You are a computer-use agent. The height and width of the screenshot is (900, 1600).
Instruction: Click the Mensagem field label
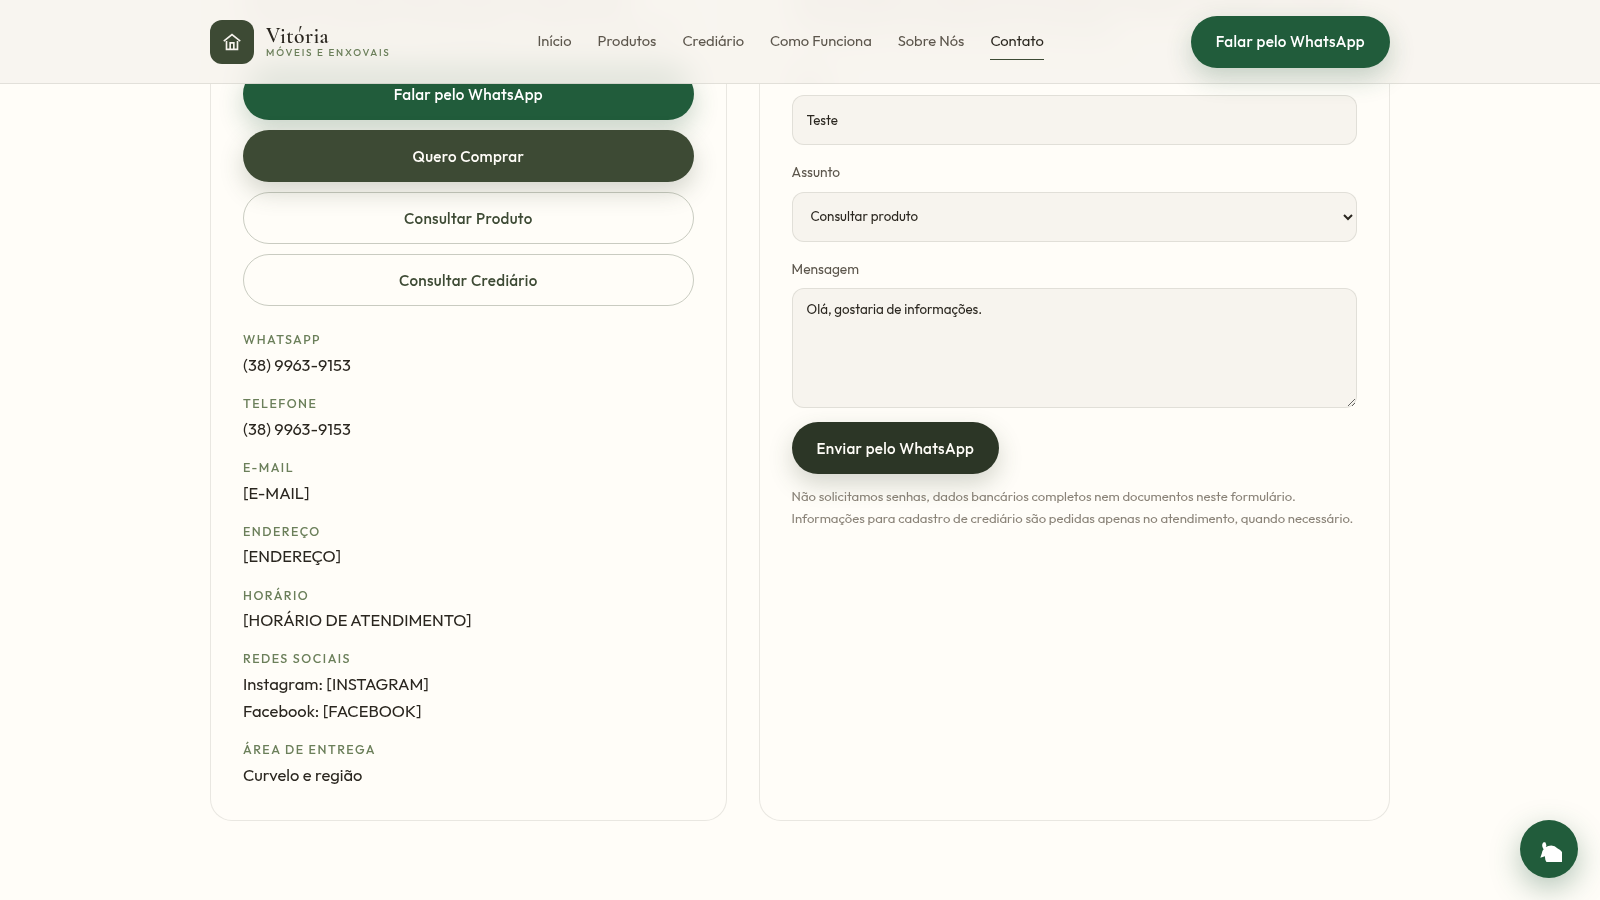click(x=825, y=269)
